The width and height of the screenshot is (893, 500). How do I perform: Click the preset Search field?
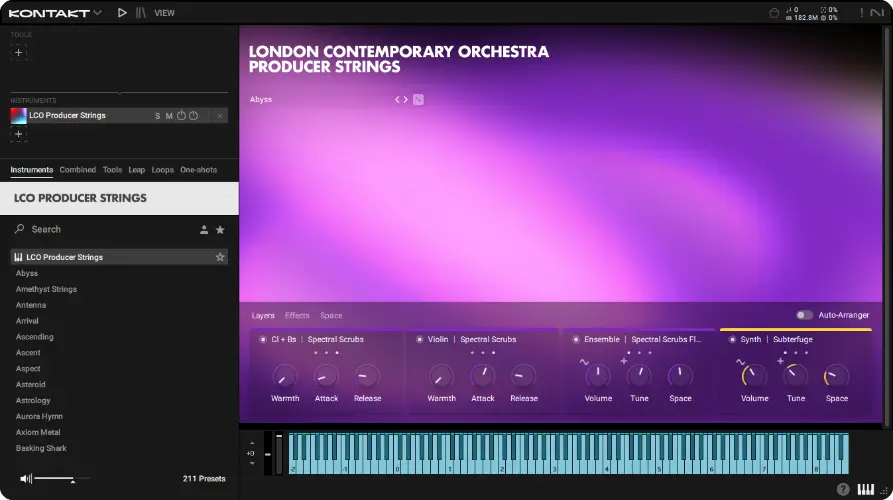(x=100, y=229)
